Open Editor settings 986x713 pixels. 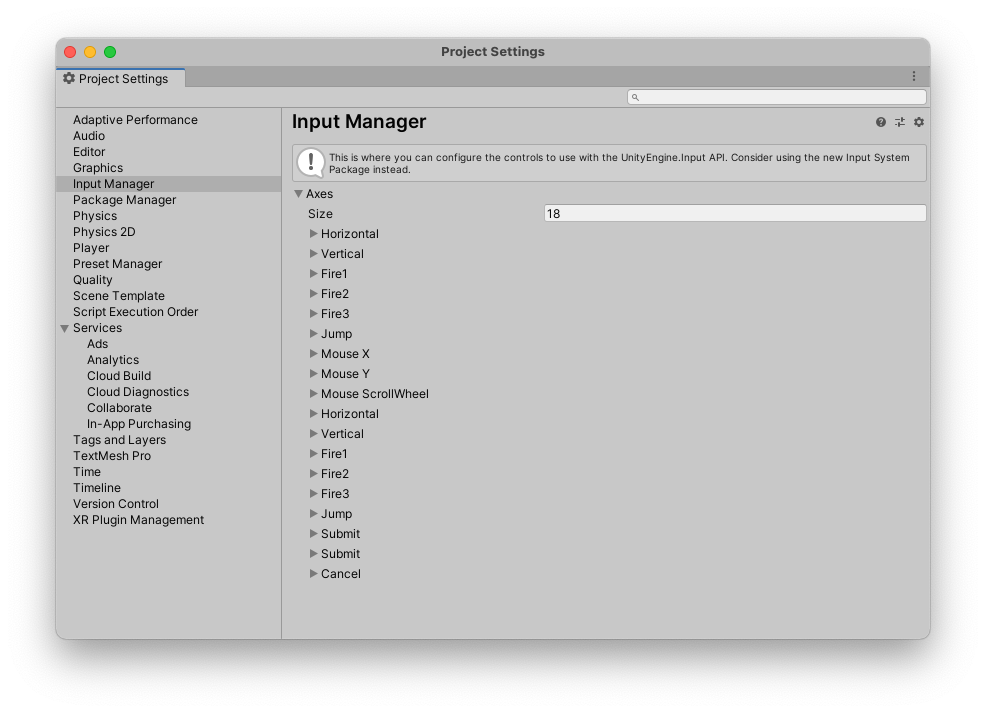tap(89, 152)
